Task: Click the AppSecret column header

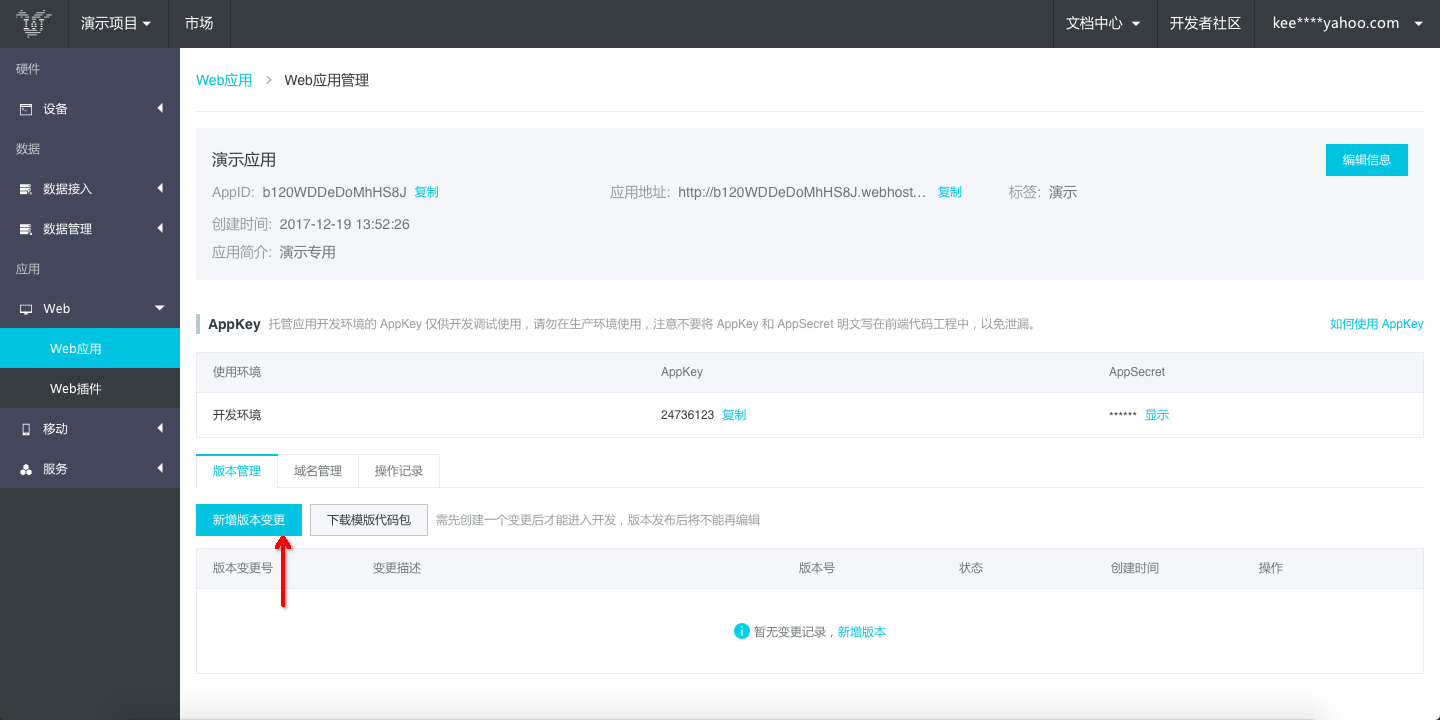Action: click(x=1137, y=372)
